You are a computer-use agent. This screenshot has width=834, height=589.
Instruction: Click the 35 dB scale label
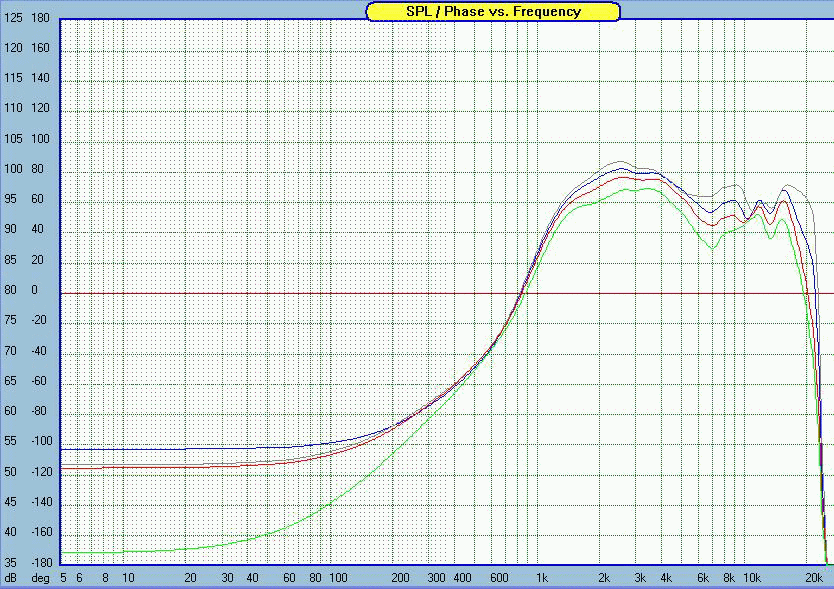tap(10, 562)
